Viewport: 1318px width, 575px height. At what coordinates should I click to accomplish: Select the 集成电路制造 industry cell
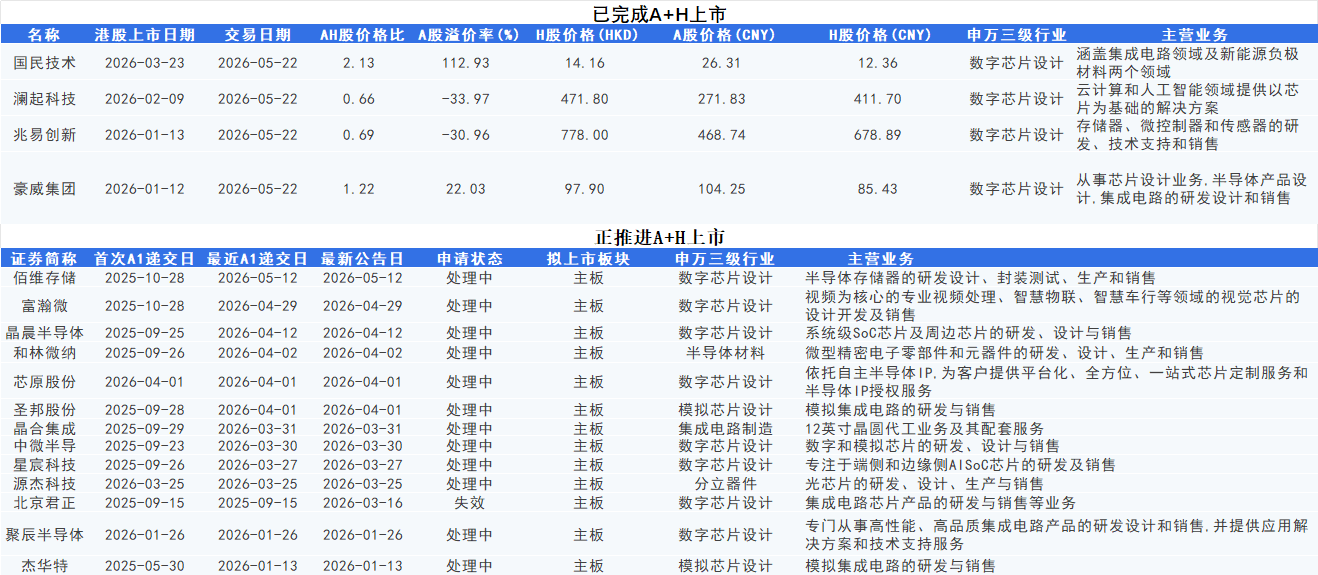click(726, 428)
